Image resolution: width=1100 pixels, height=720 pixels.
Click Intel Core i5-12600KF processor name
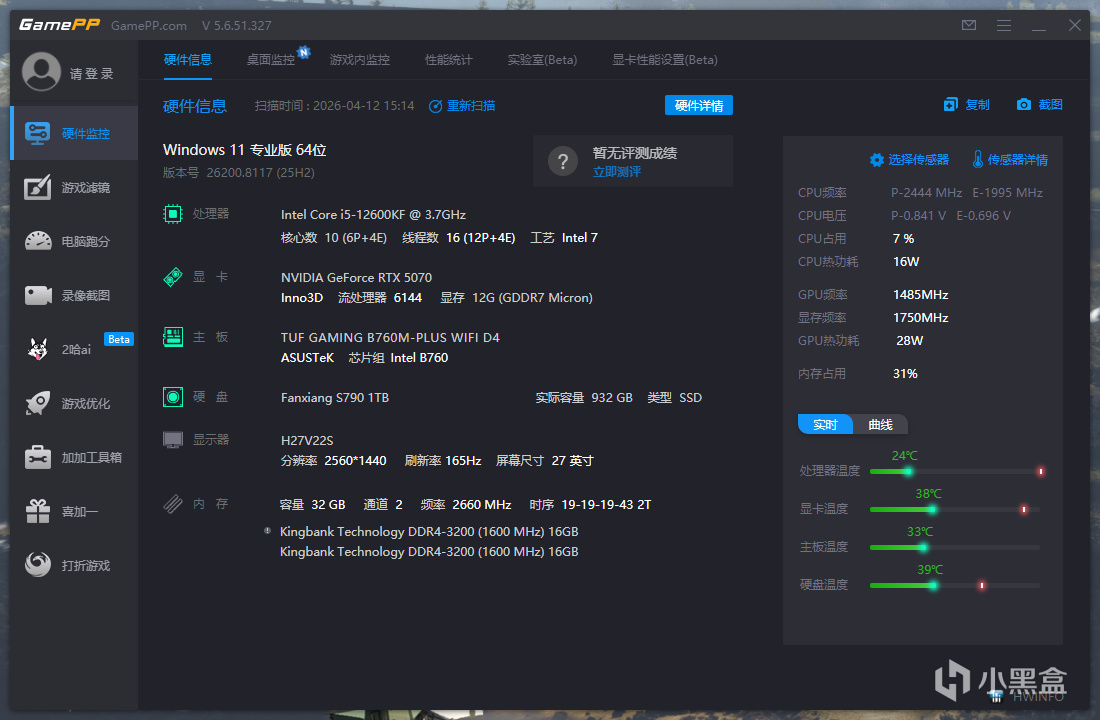coord(373,215)
